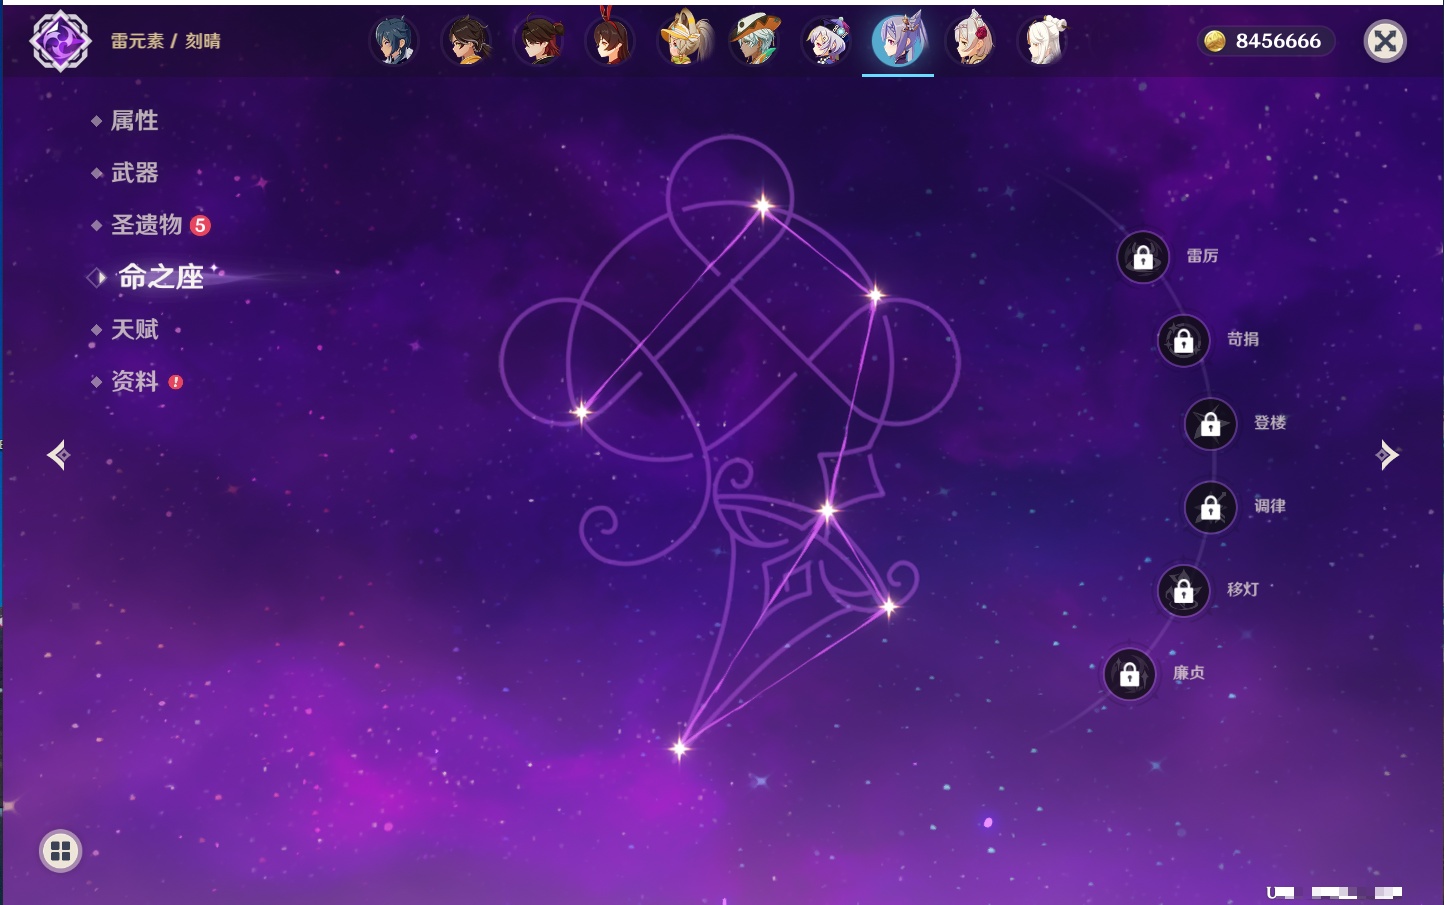This screenshot has height=905, width=1444.
Task: Select the avatar wearing an orange hat
Action: click(755, 41)
